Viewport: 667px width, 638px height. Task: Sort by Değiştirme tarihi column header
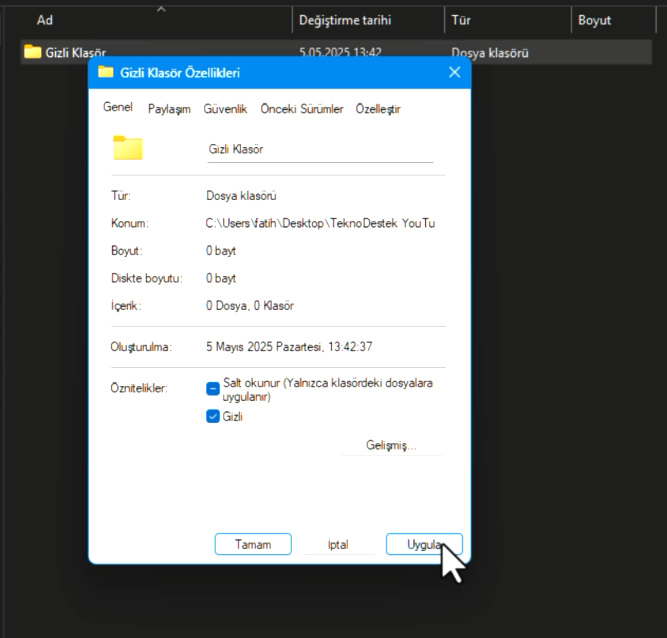345,20
